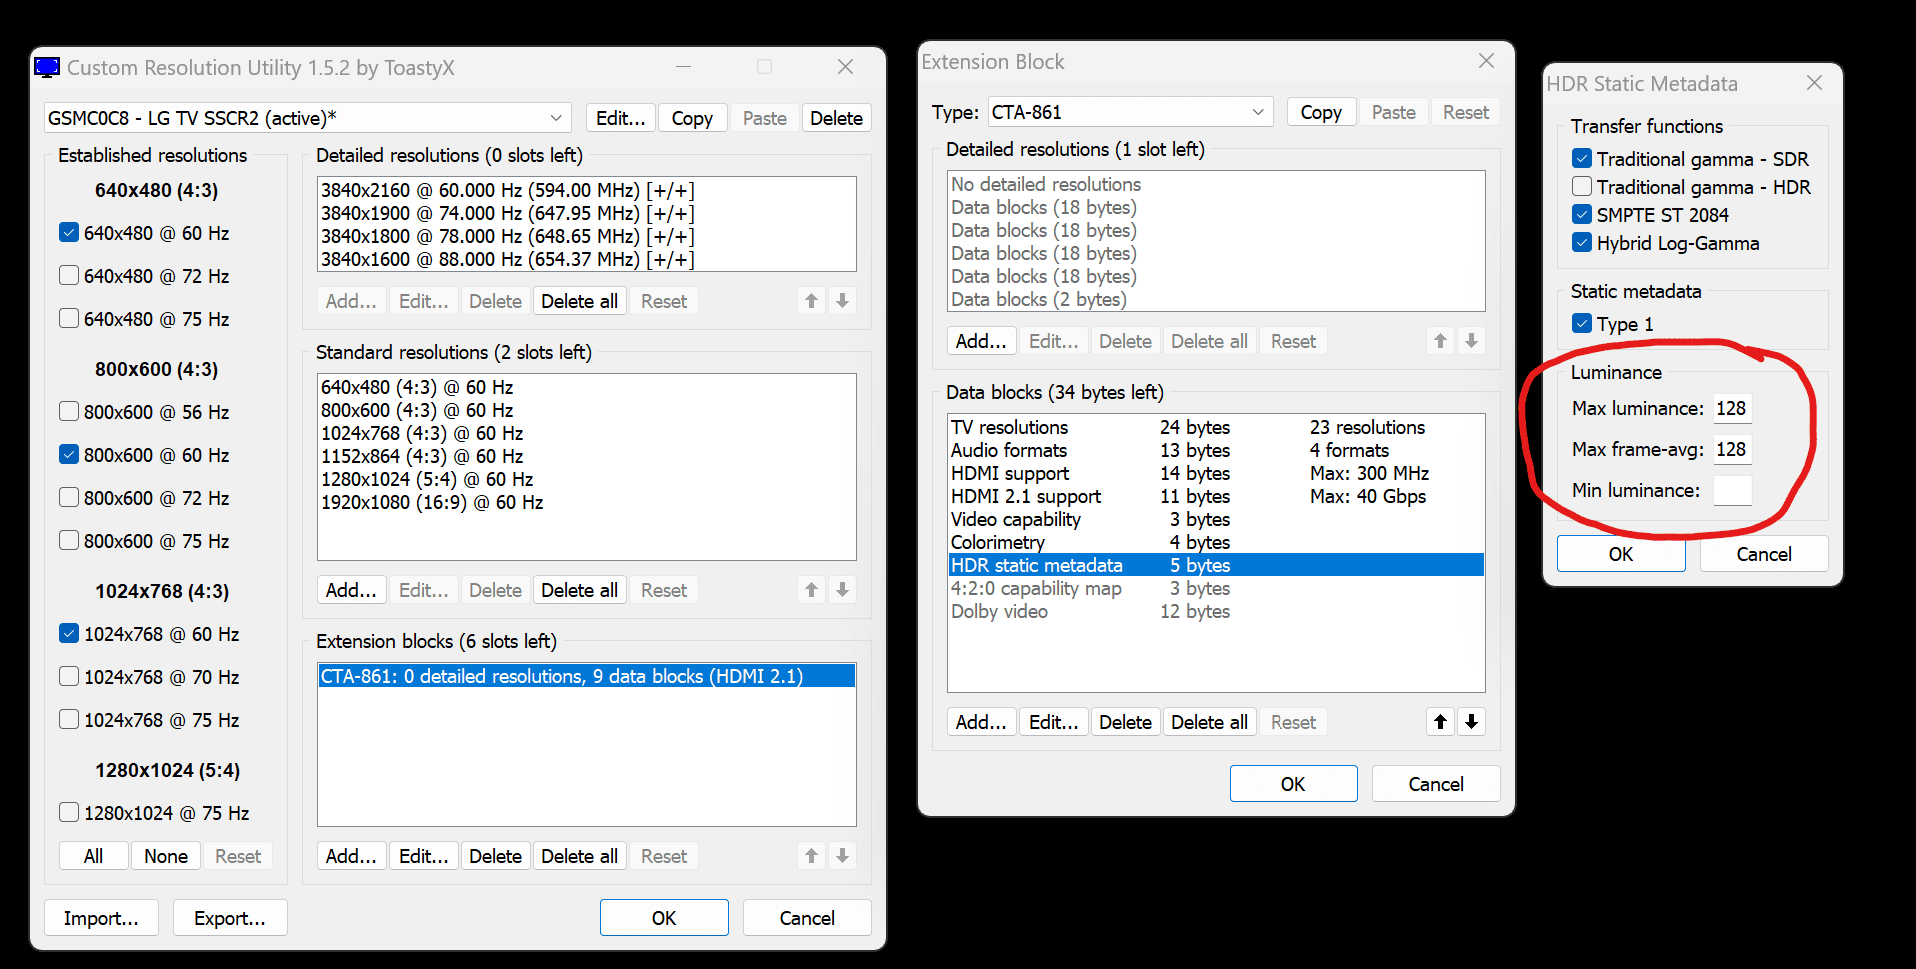
Task: Uncheck 1024x768 @ 60 Hz resolution
Action: (x=69, y=634)
